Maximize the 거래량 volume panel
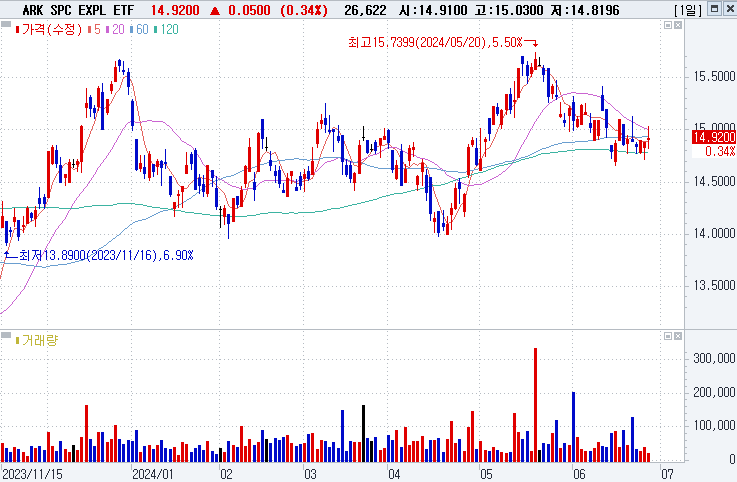Screen dimensions: 737x482 (668, 336)
